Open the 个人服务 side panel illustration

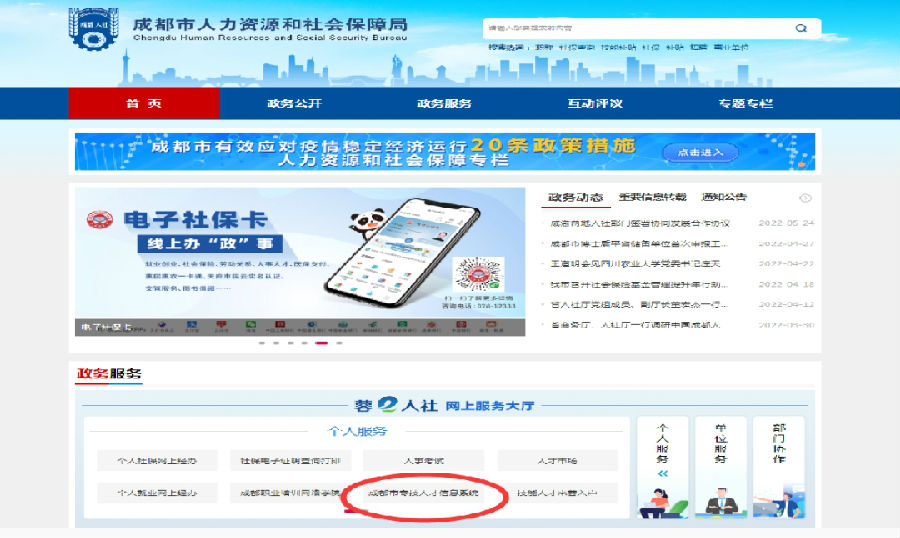coord(663,502)
